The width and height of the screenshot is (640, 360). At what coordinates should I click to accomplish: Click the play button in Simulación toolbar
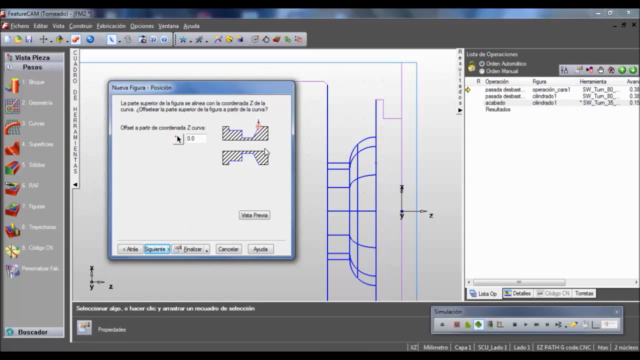(x=526, y=324)
